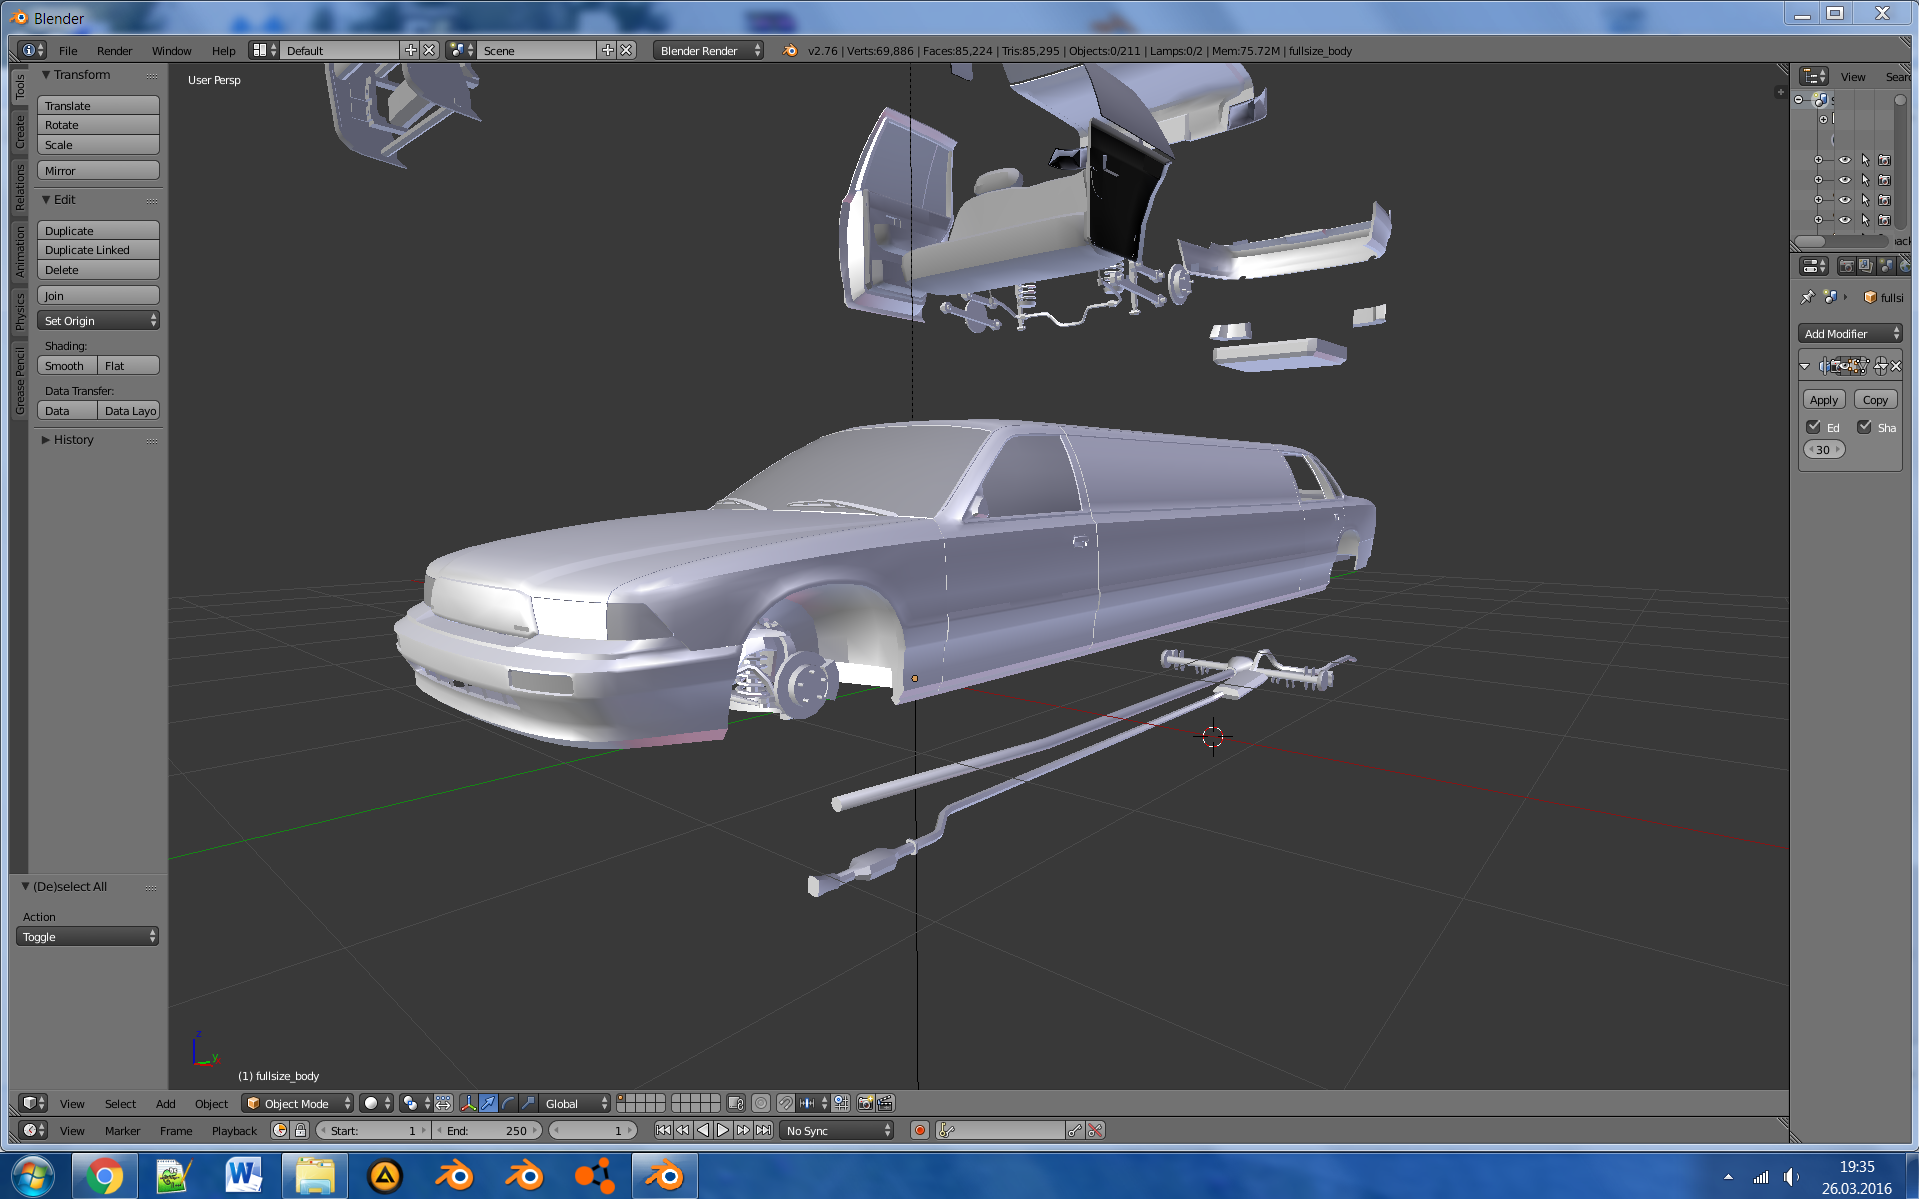Click the Smooth shading button
1919x1199 pixels.
[x=66, y=366]
